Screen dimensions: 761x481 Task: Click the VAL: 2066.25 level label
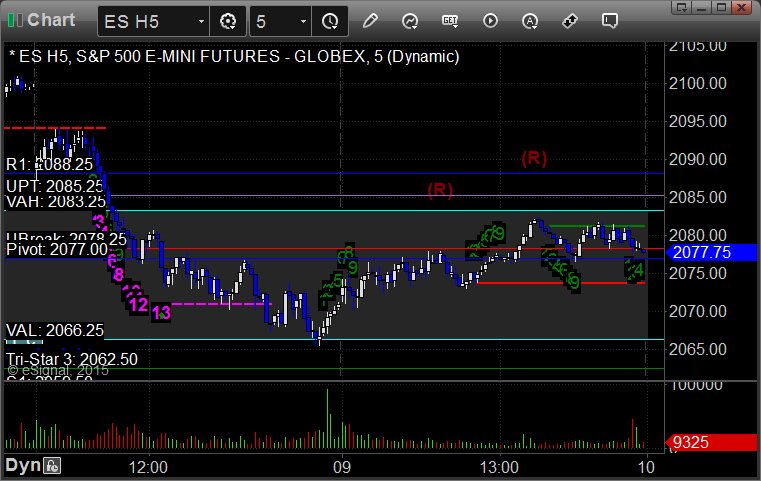click(55, 331)
